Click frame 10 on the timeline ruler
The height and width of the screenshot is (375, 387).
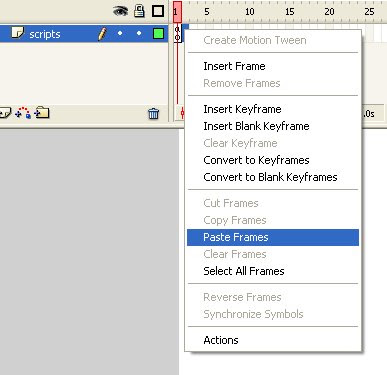[250, 12]
